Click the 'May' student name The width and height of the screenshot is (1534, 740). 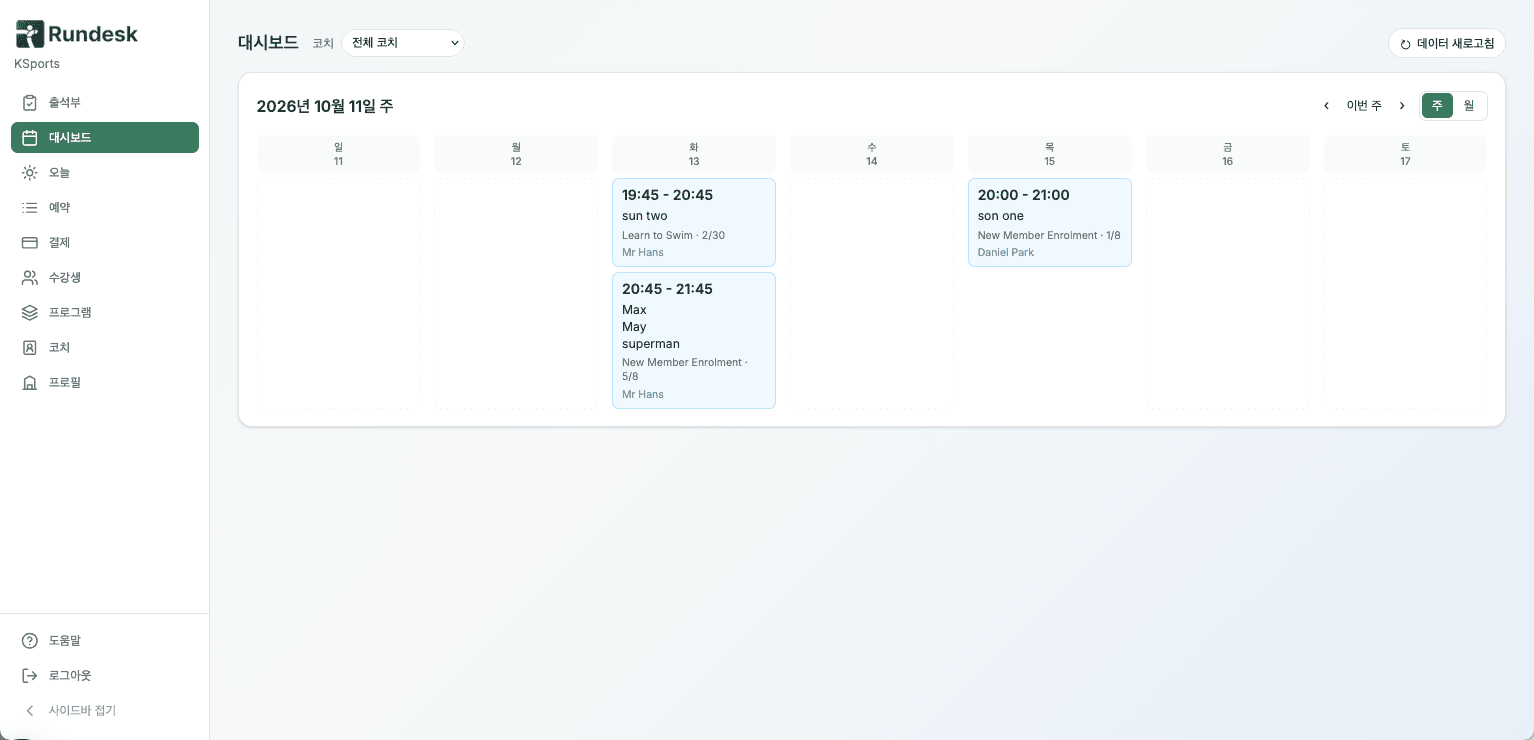(x=634, y=327)
